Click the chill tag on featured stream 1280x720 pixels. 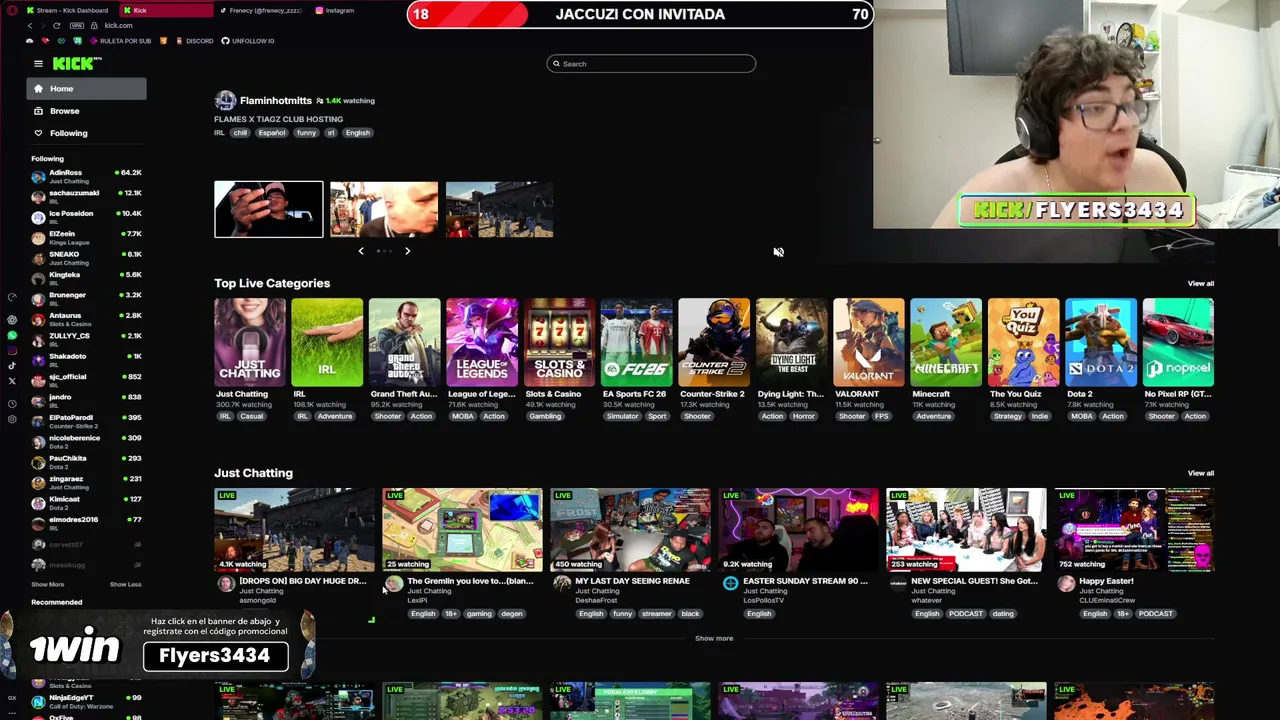click(x=240, y=133)
